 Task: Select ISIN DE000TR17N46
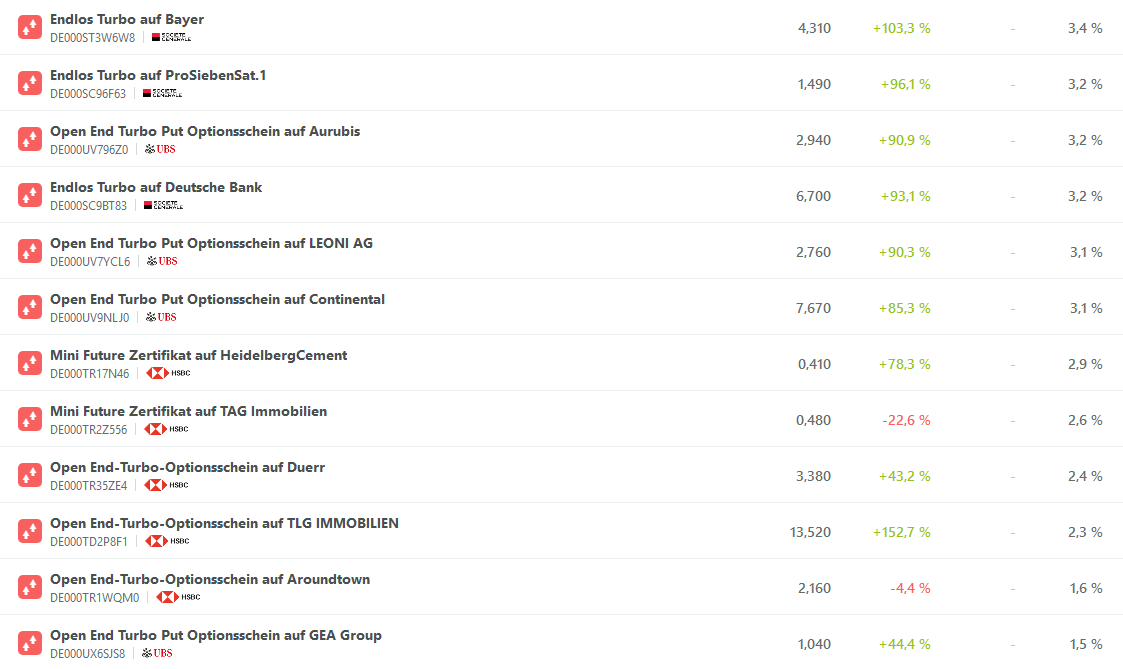90,373
